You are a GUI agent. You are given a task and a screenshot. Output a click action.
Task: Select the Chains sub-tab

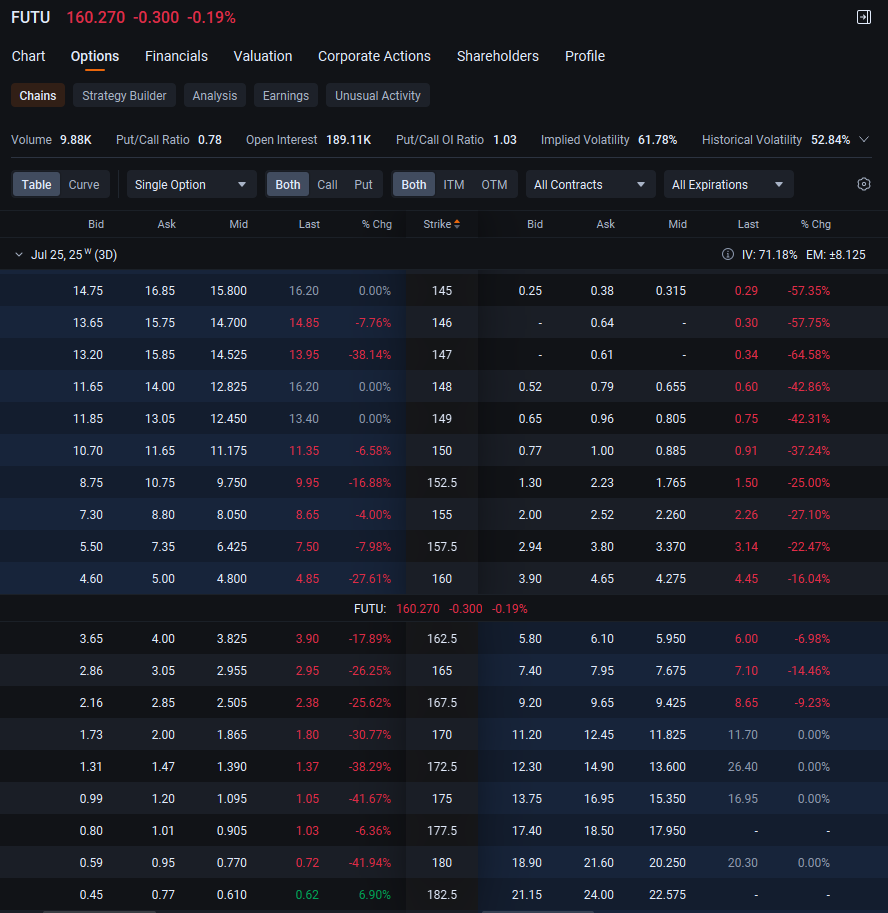[38, 95]
